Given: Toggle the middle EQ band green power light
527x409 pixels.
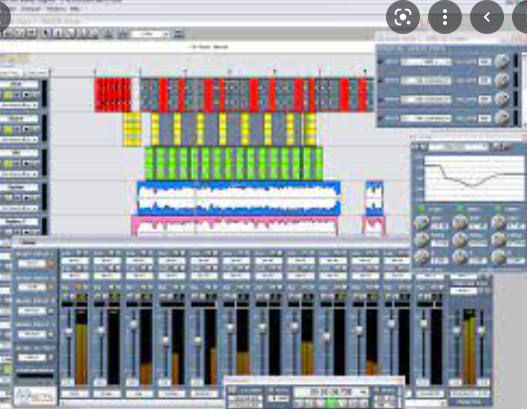Looking at the screenshot, I should coord(459,209).
